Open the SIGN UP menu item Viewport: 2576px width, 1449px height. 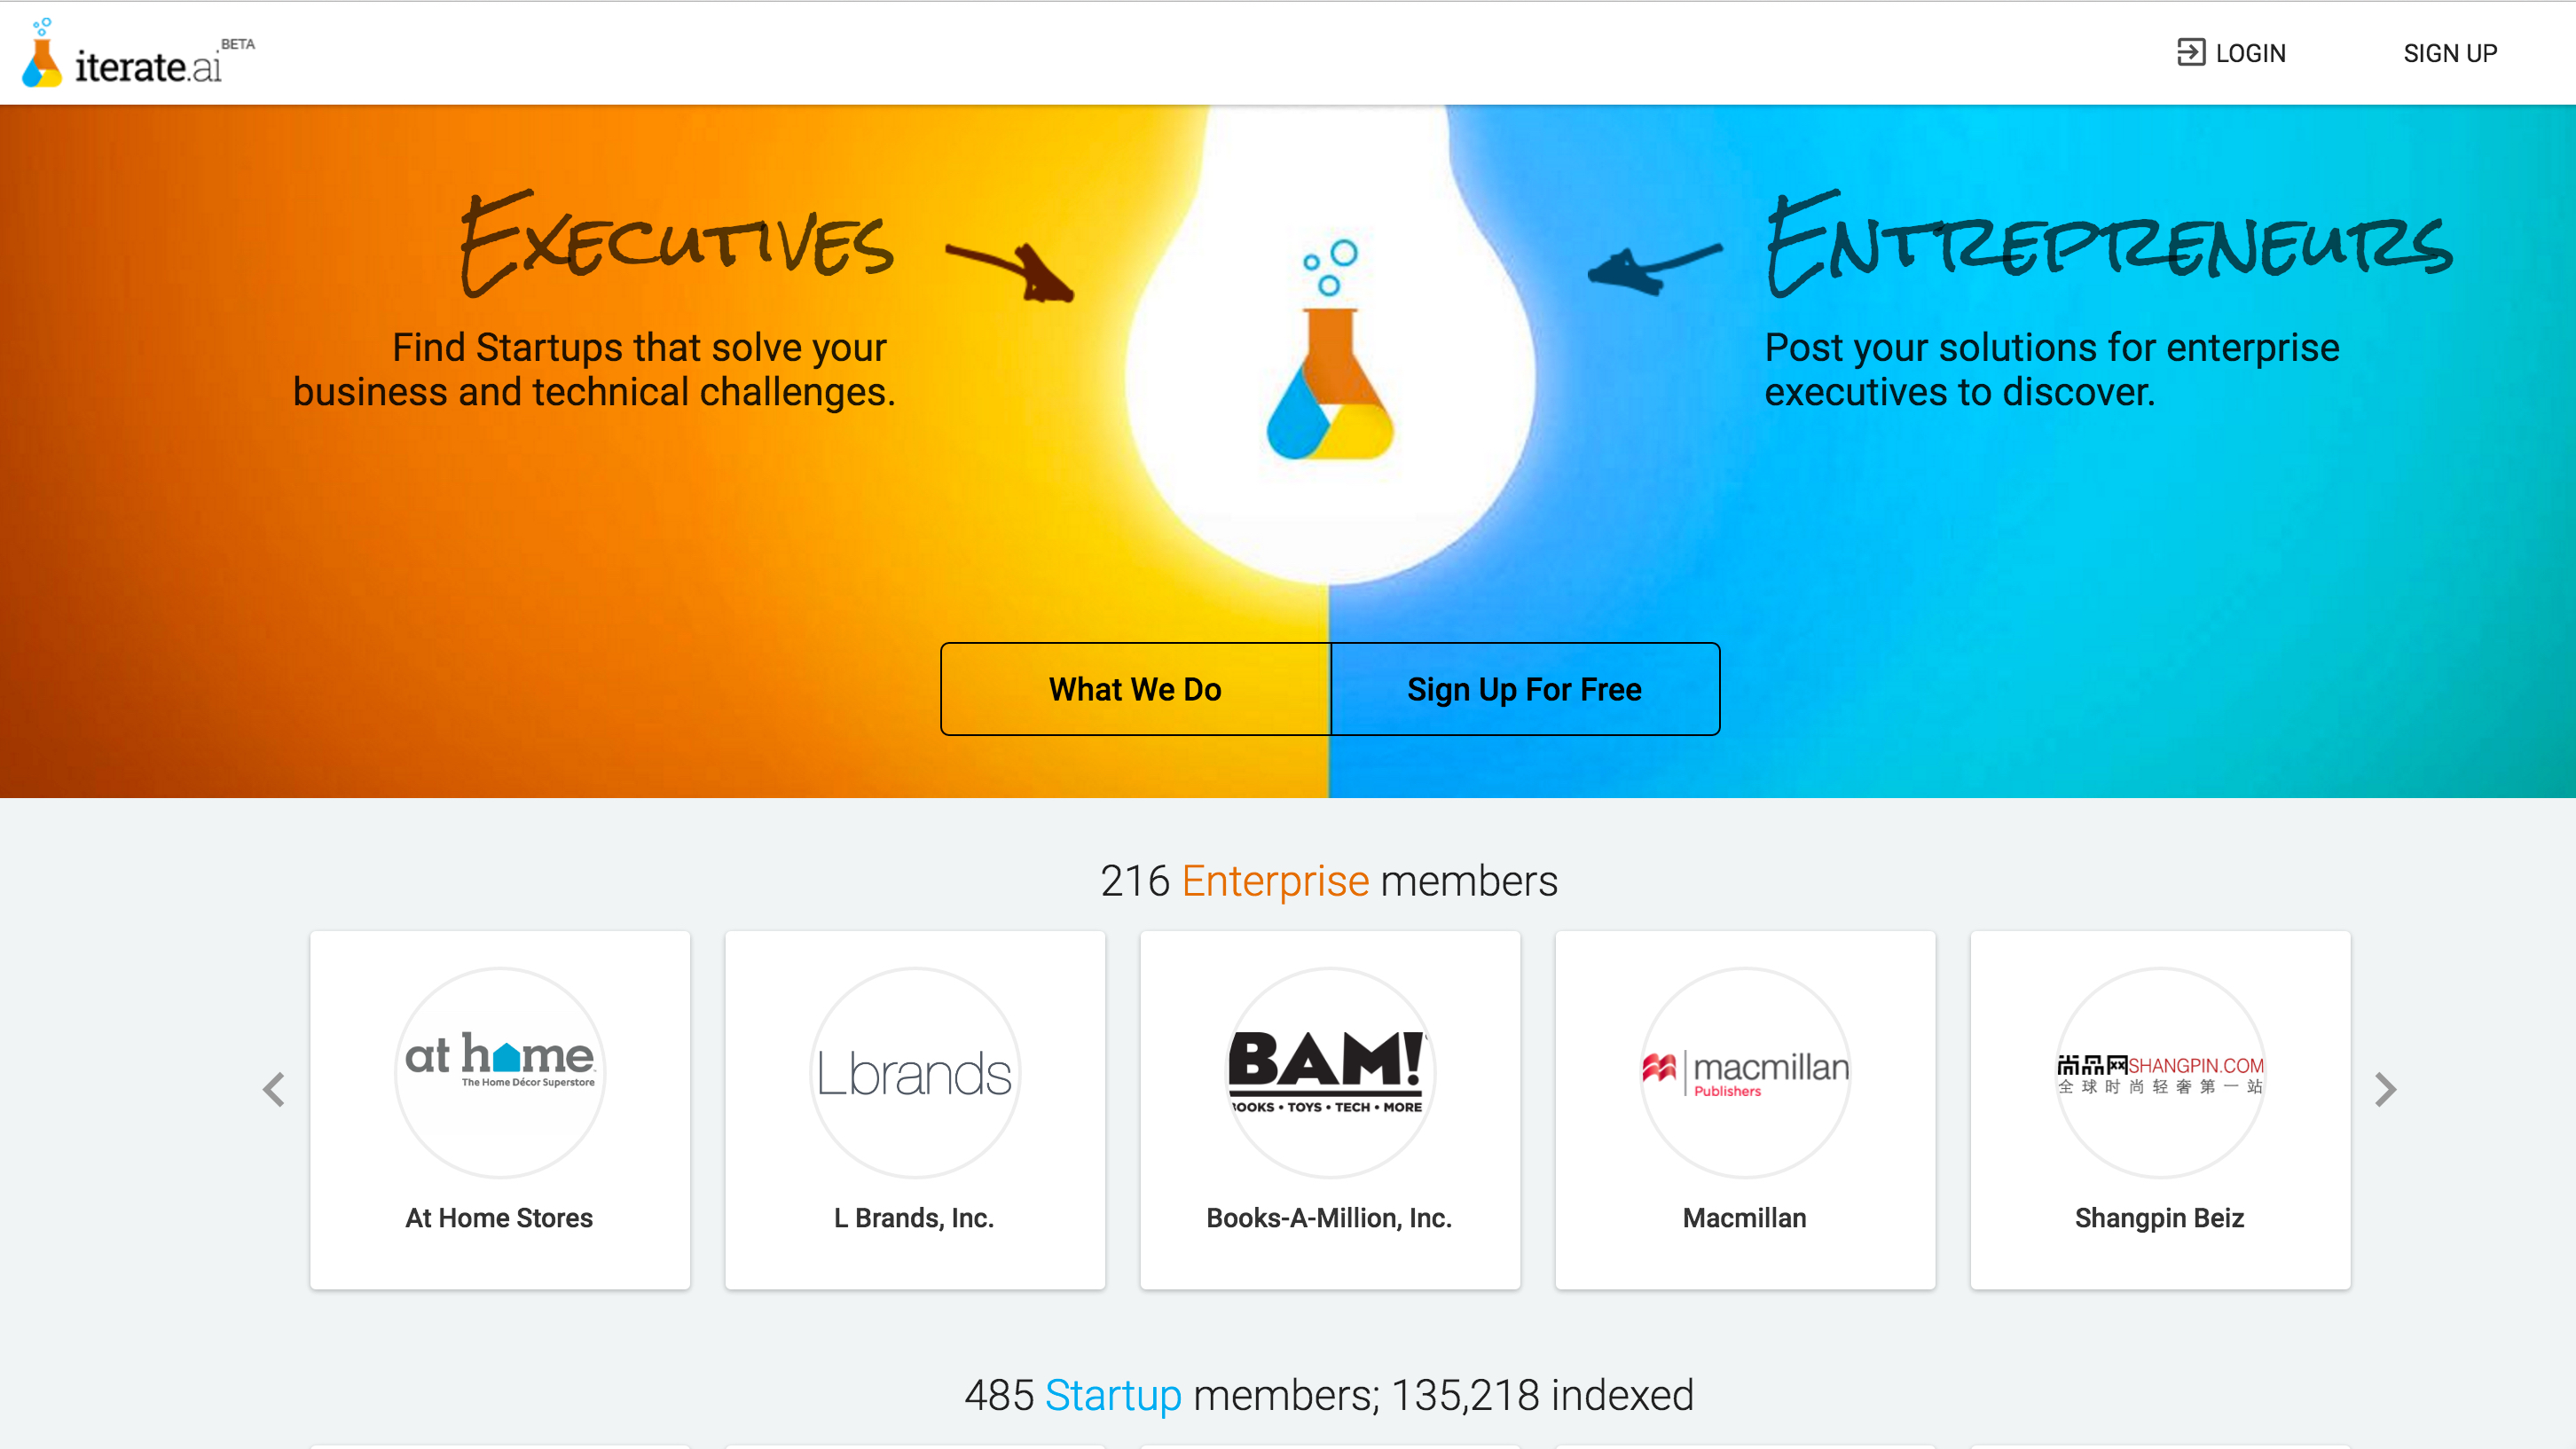pyautogui.click(x=2450, y=53)
